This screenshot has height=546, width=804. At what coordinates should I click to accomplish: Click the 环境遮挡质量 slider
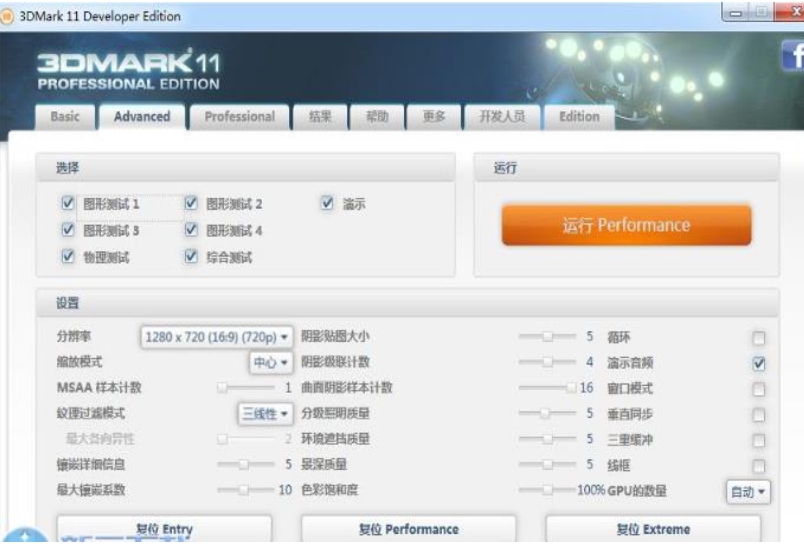tap(547, 439)
